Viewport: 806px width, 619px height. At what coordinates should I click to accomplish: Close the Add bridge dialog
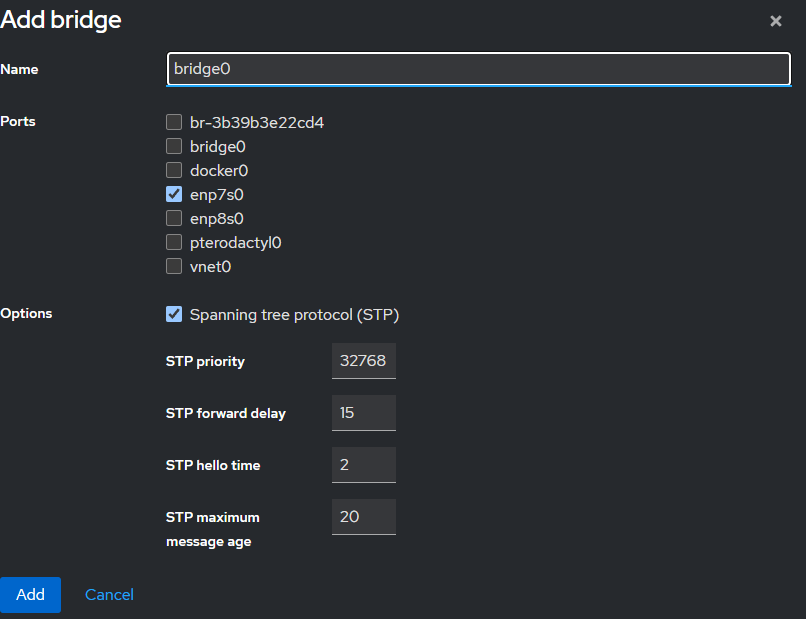(x=775, y=21)
